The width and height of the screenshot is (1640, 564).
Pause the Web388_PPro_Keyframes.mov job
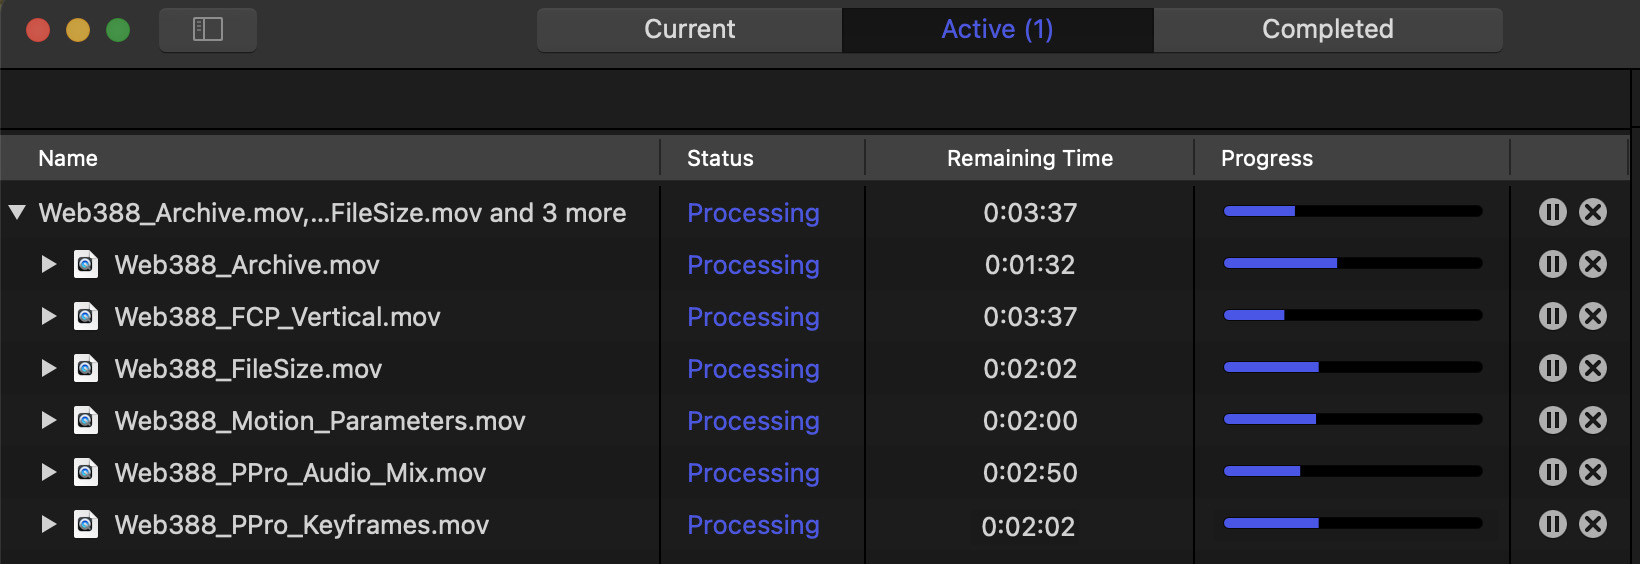click(1552, 524)
